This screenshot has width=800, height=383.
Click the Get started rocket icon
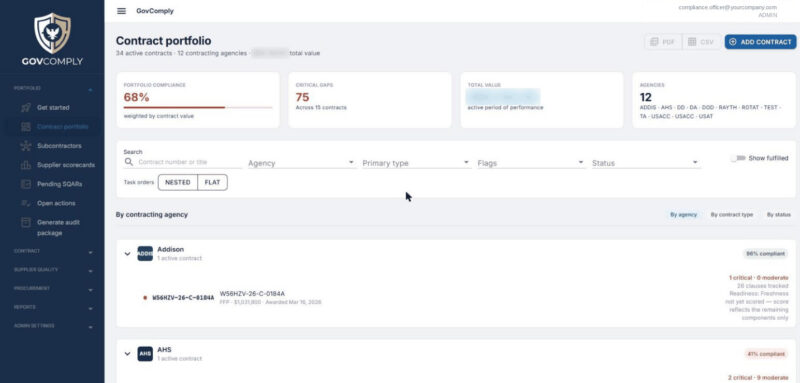(26, 108)
